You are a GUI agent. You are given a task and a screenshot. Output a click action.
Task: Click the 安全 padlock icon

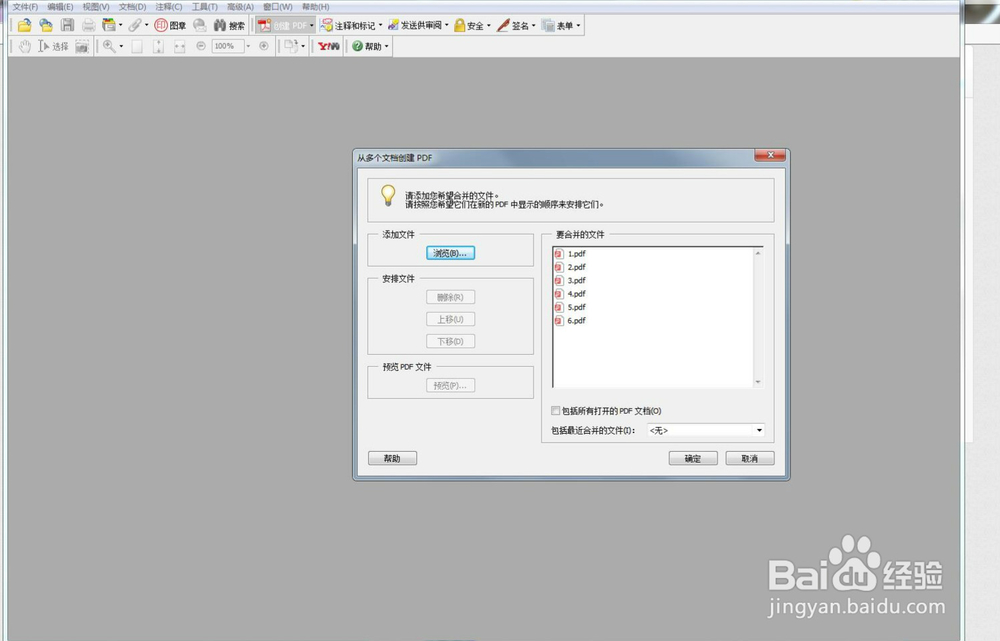459,26
